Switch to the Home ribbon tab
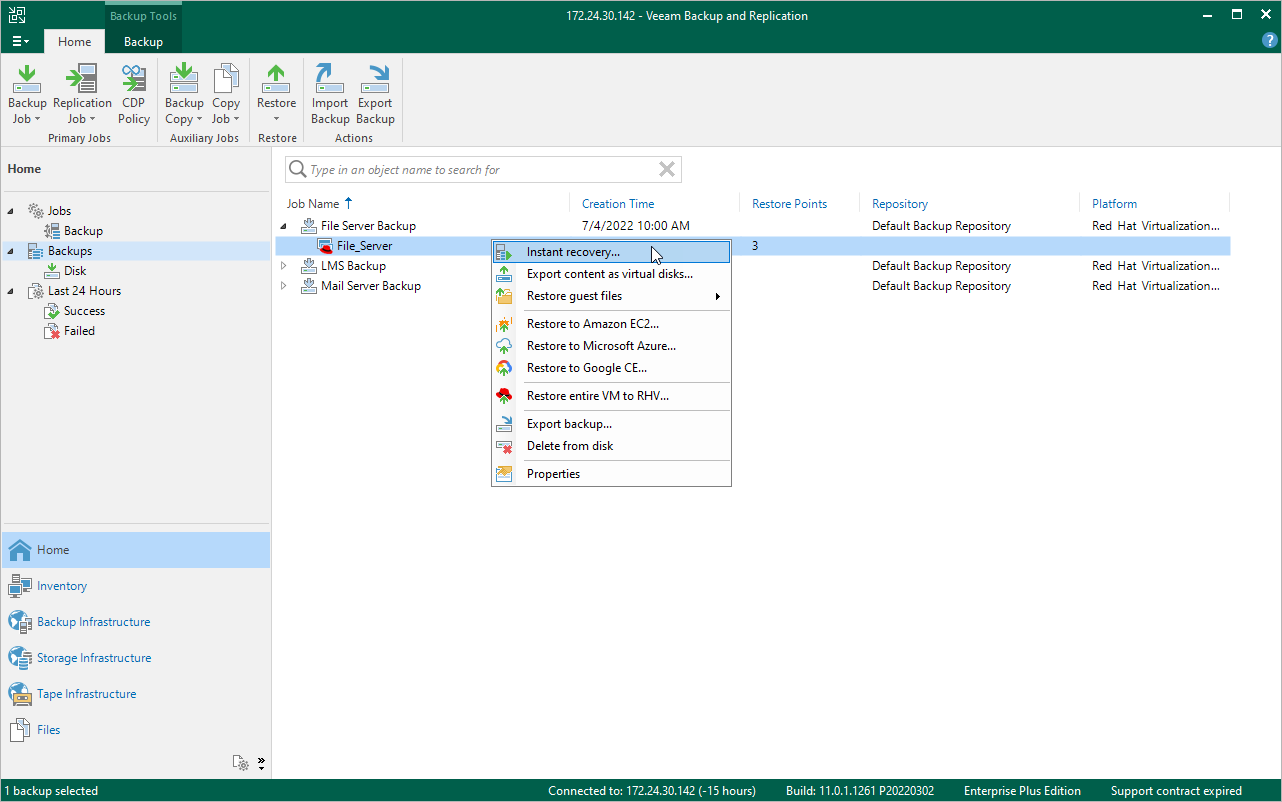The image size is (1282, 802). point(75,41)
